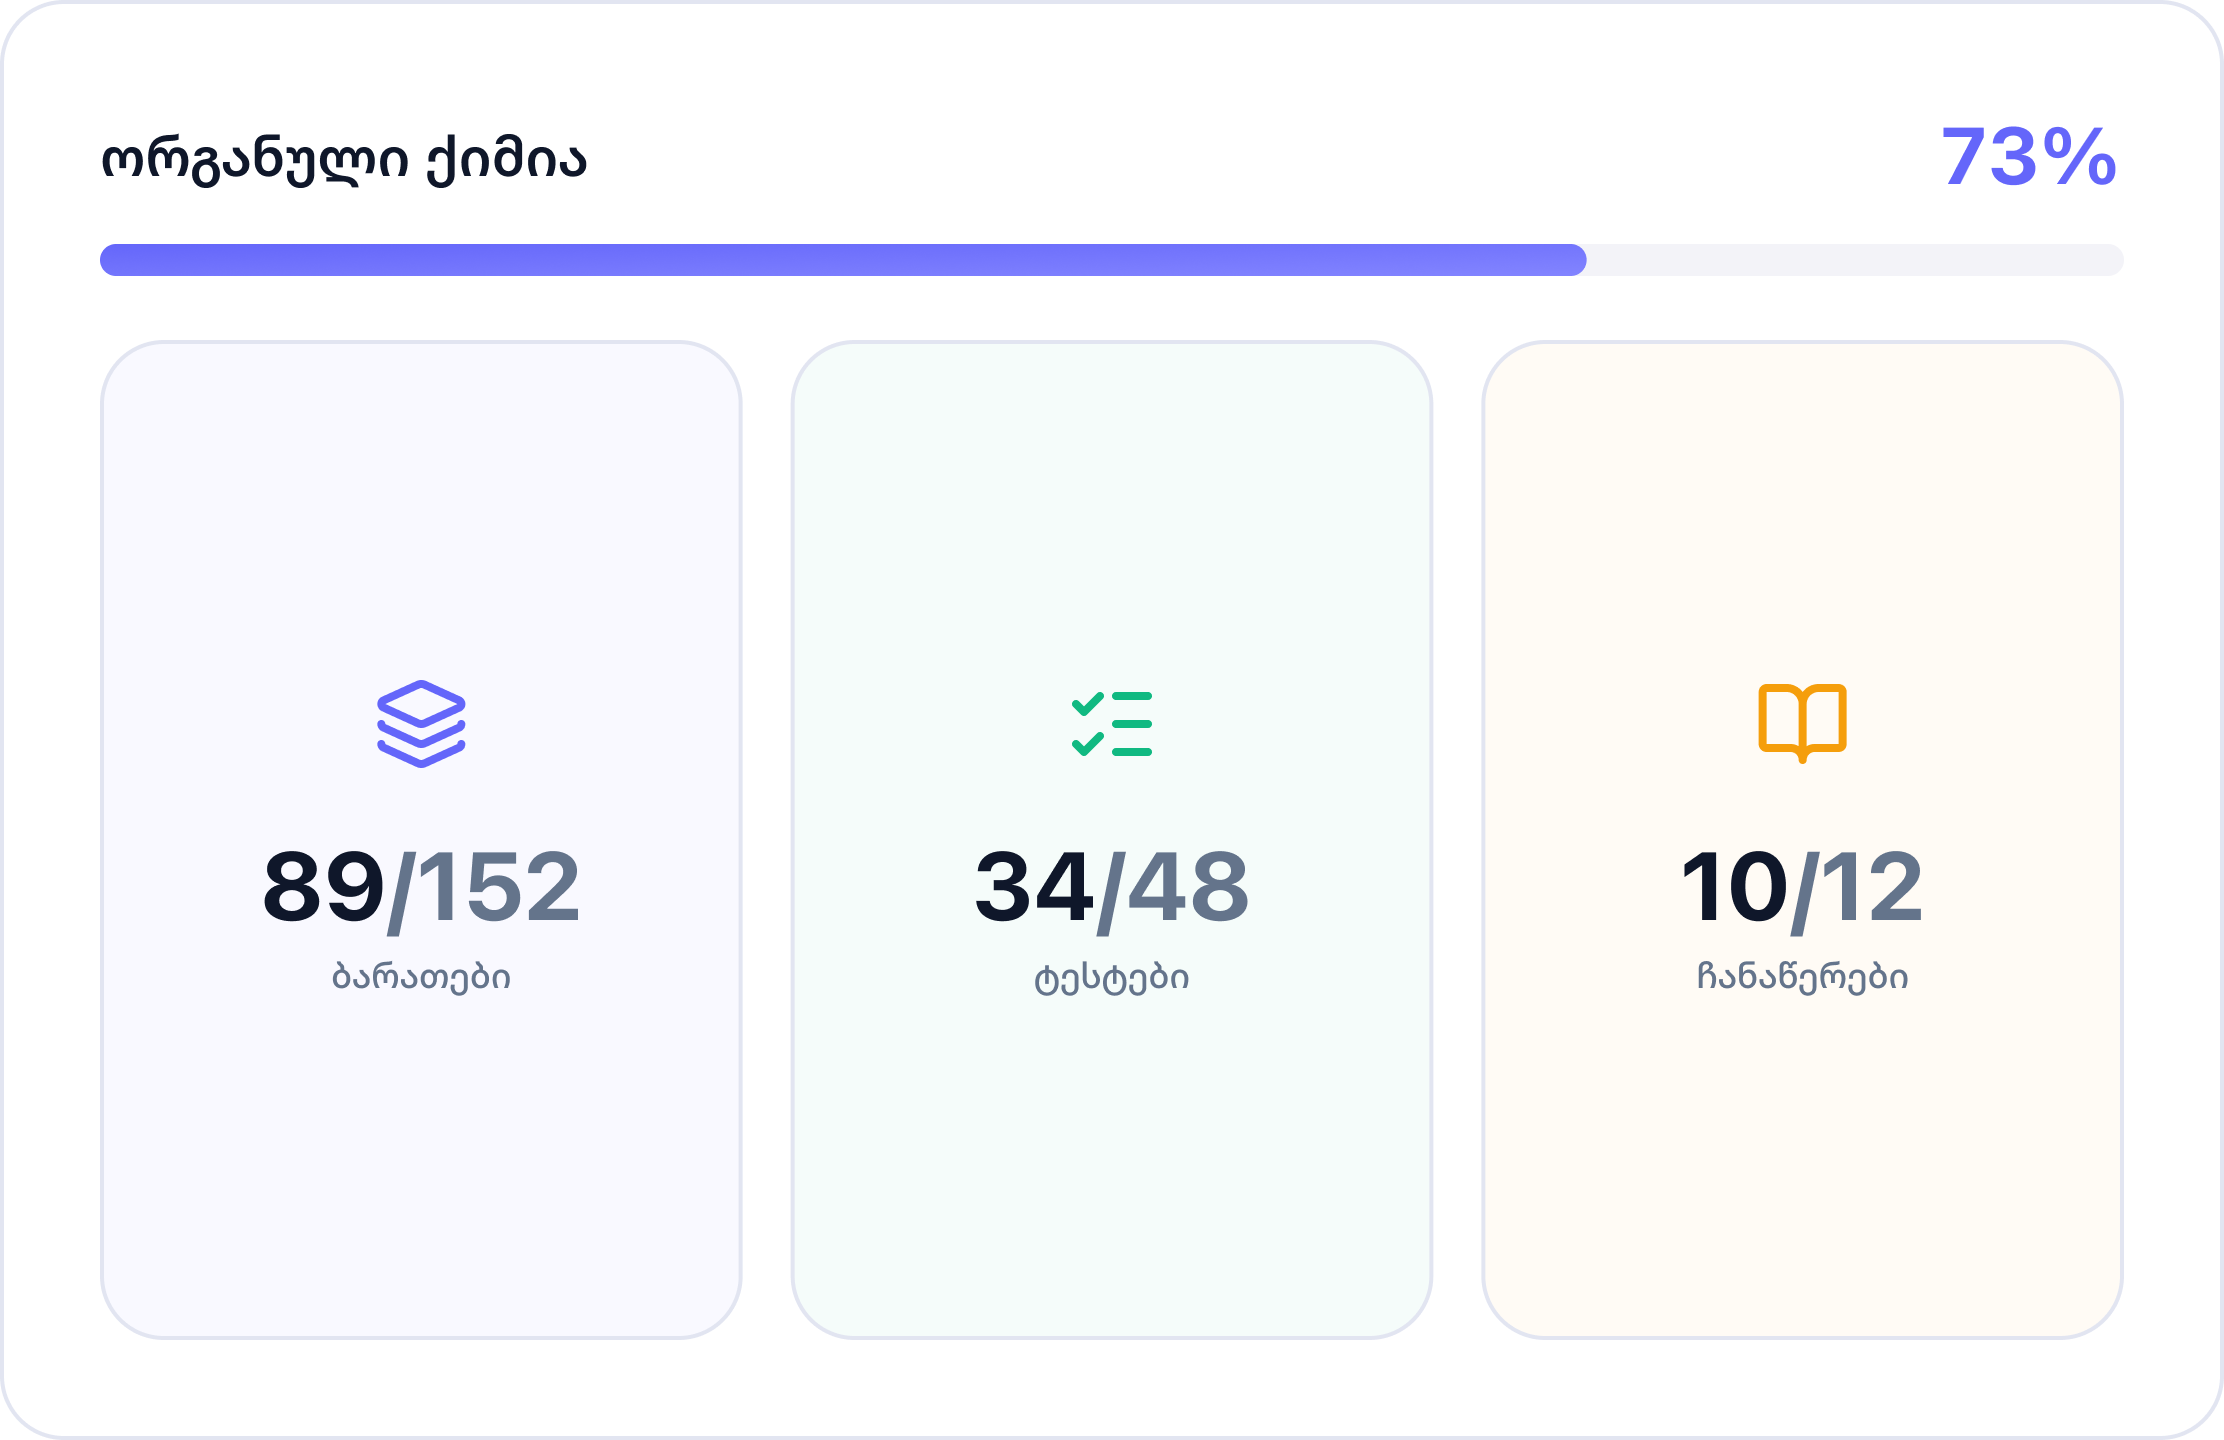Click the 73% completion percentage
This screenshot has height=1440, width=2224.
tap(2028, 157)
